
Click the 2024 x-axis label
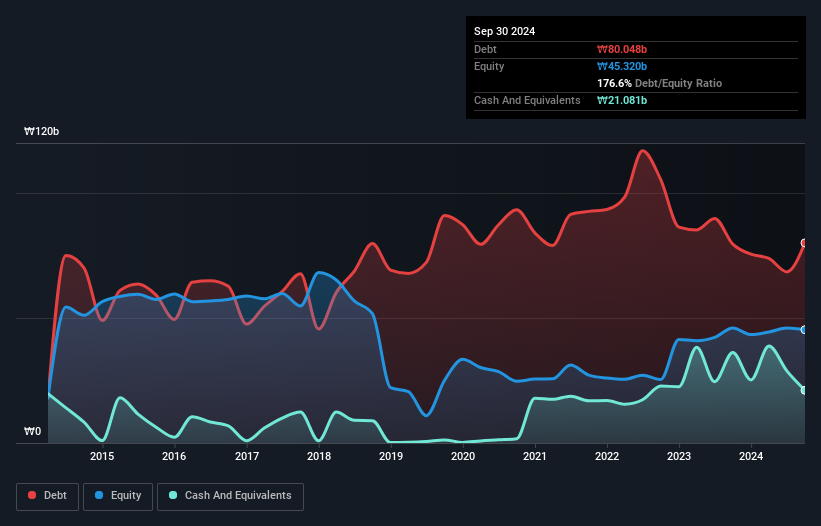[x=751, y=456]
